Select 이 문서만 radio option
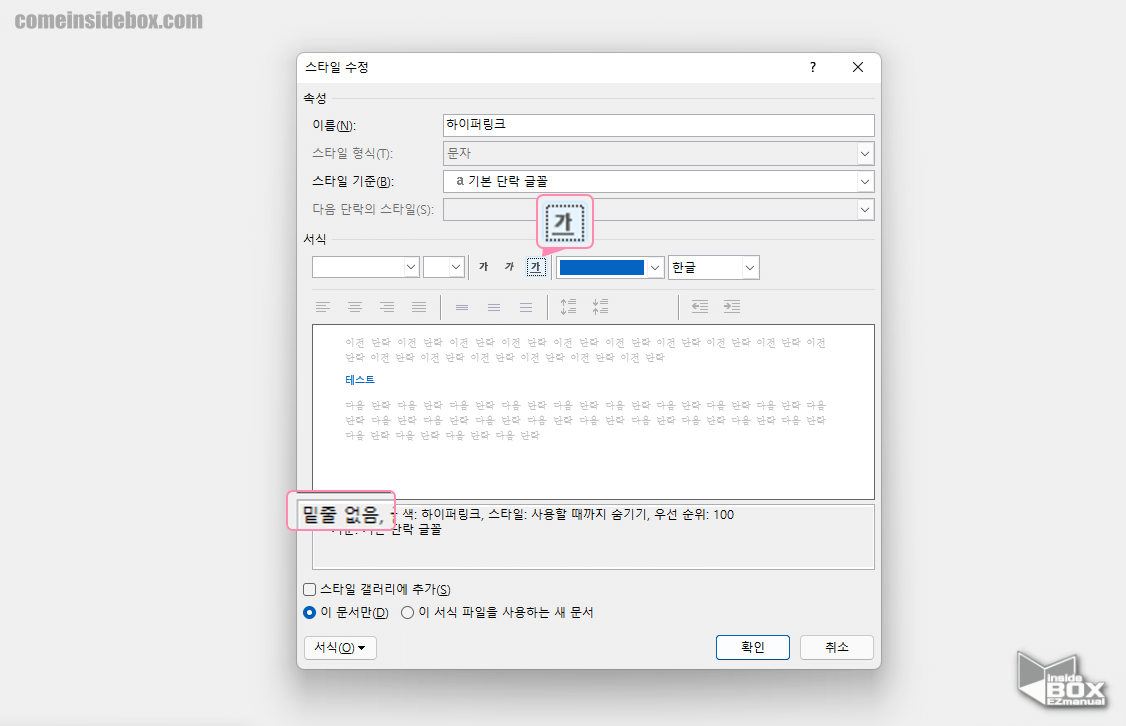The height and width of the screenshot is (726, 1126). (x=309, y=613)
